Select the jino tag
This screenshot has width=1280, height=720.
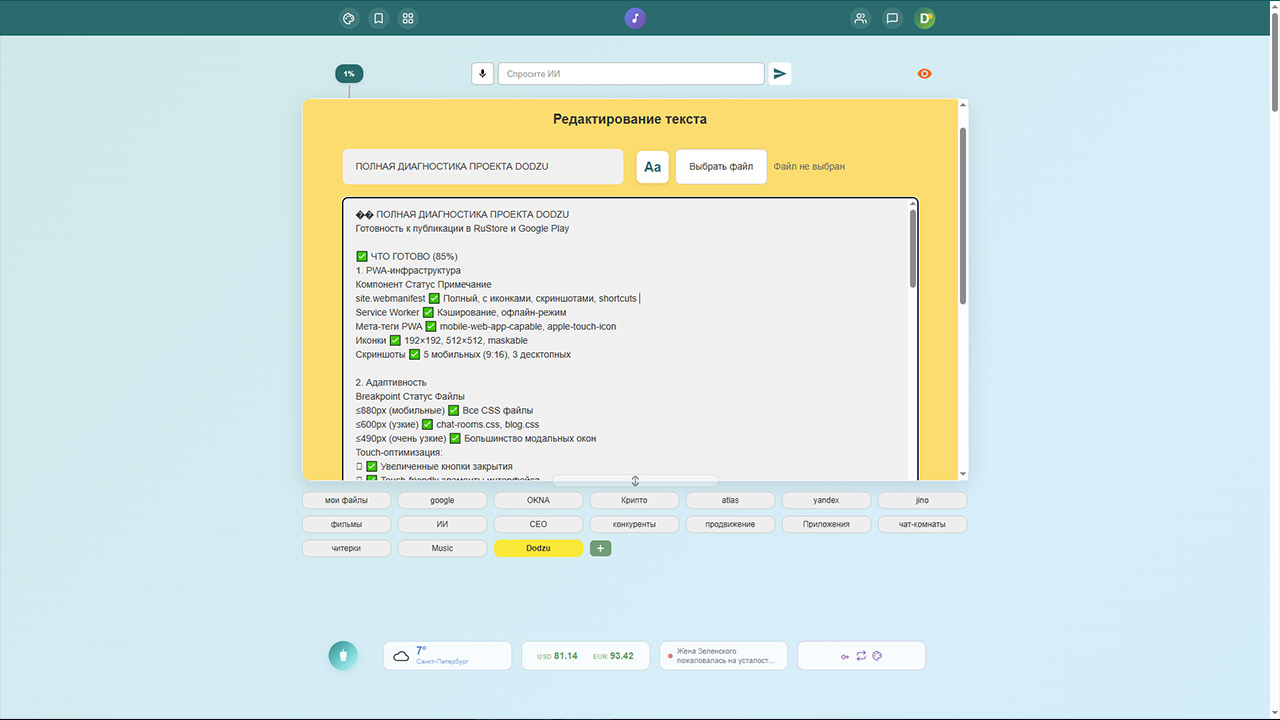922,500
